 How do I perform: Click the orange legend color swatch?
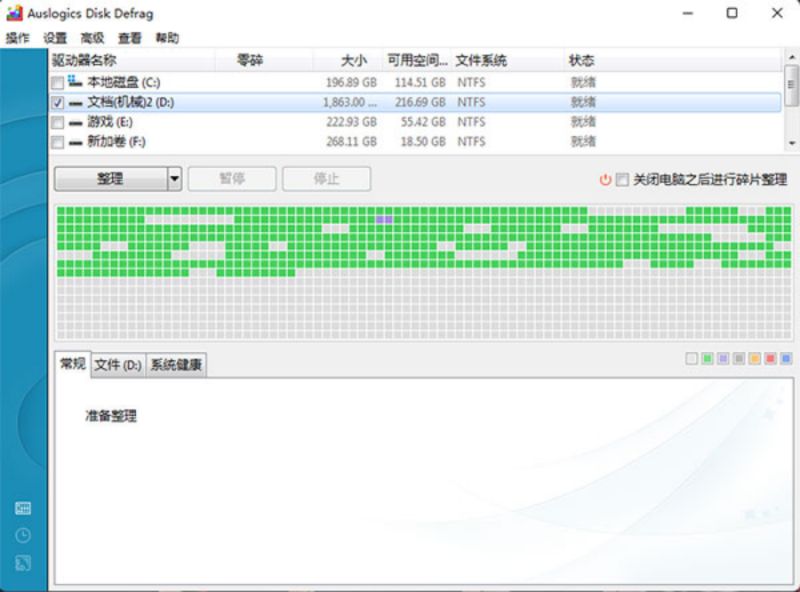tap(755, 359)
